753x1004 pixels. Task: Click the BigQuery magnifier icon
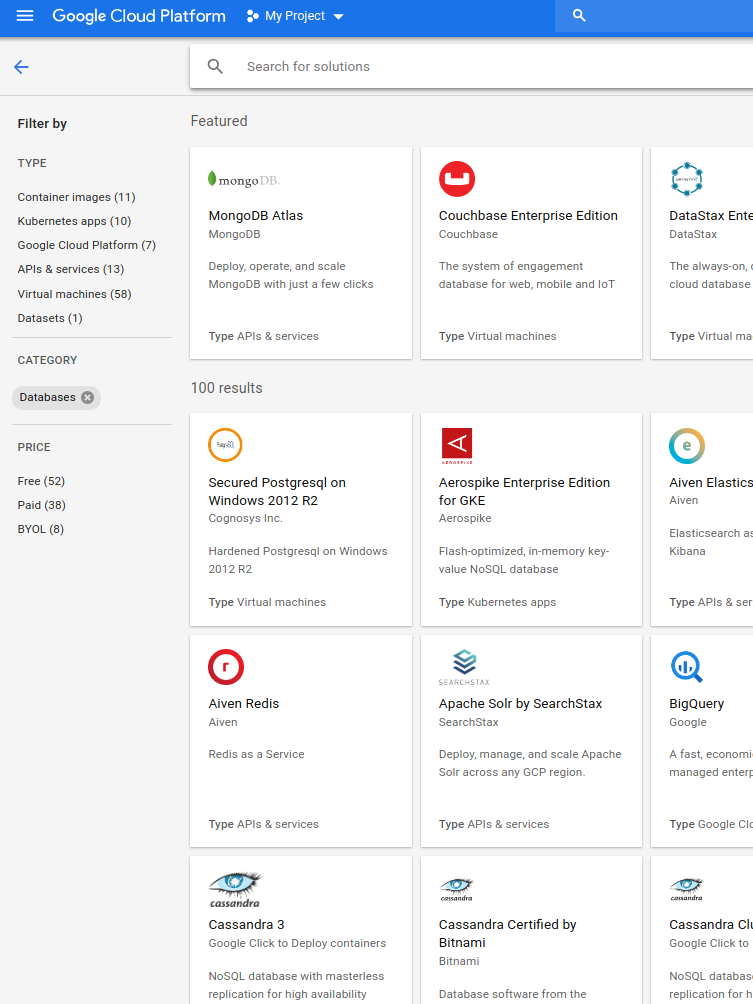(x=687, y=667)
